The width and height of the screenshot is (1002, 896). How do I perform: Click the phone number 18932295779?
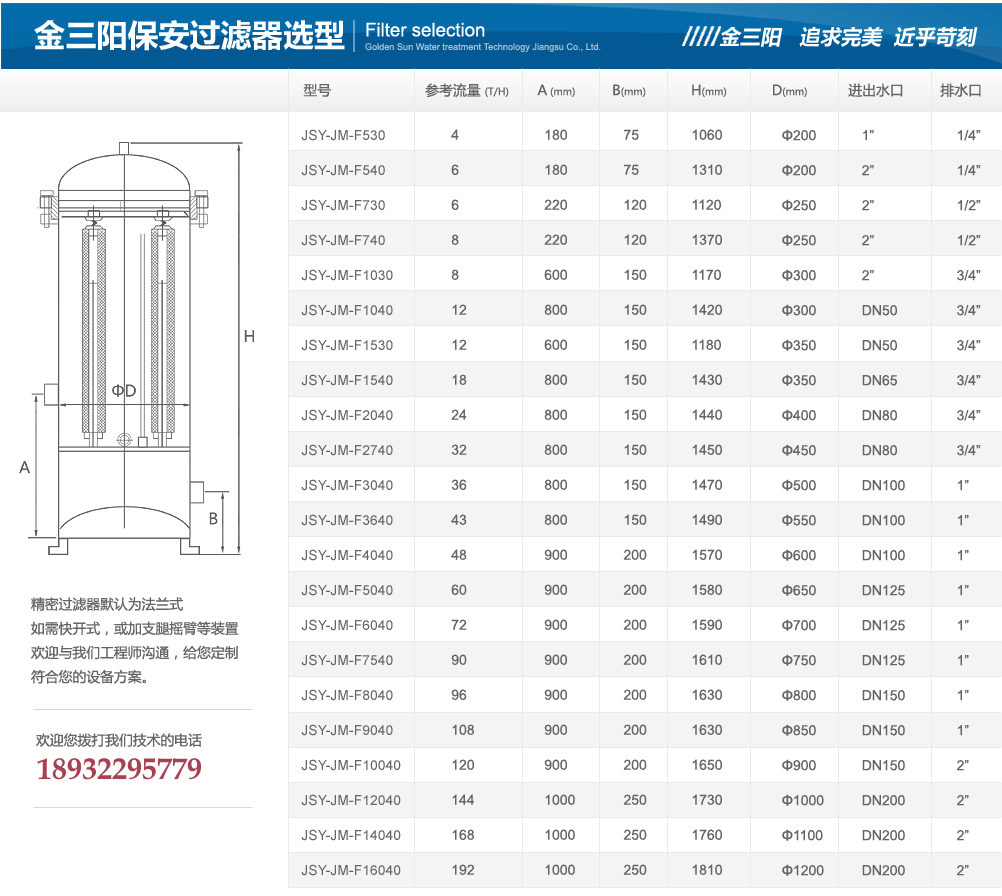[x=119, y=769]
